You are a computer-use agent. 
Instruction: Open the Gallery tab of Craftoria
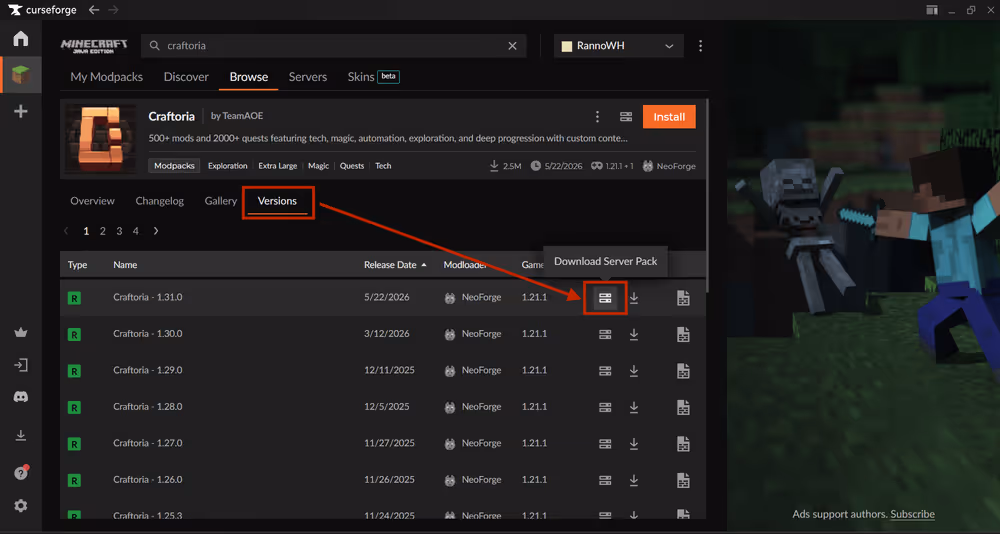221,201
